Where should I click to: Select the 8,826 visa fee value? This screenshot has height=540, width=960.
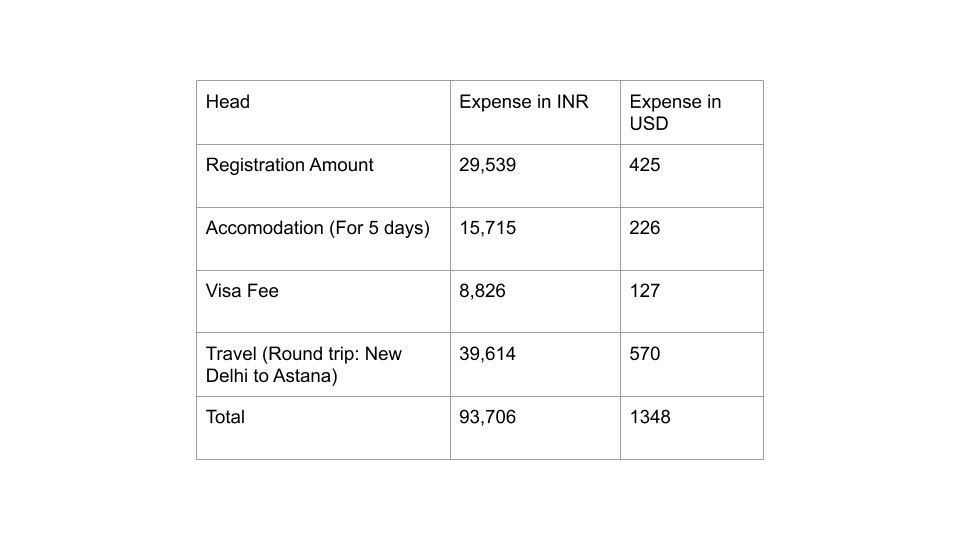point(482,291)
